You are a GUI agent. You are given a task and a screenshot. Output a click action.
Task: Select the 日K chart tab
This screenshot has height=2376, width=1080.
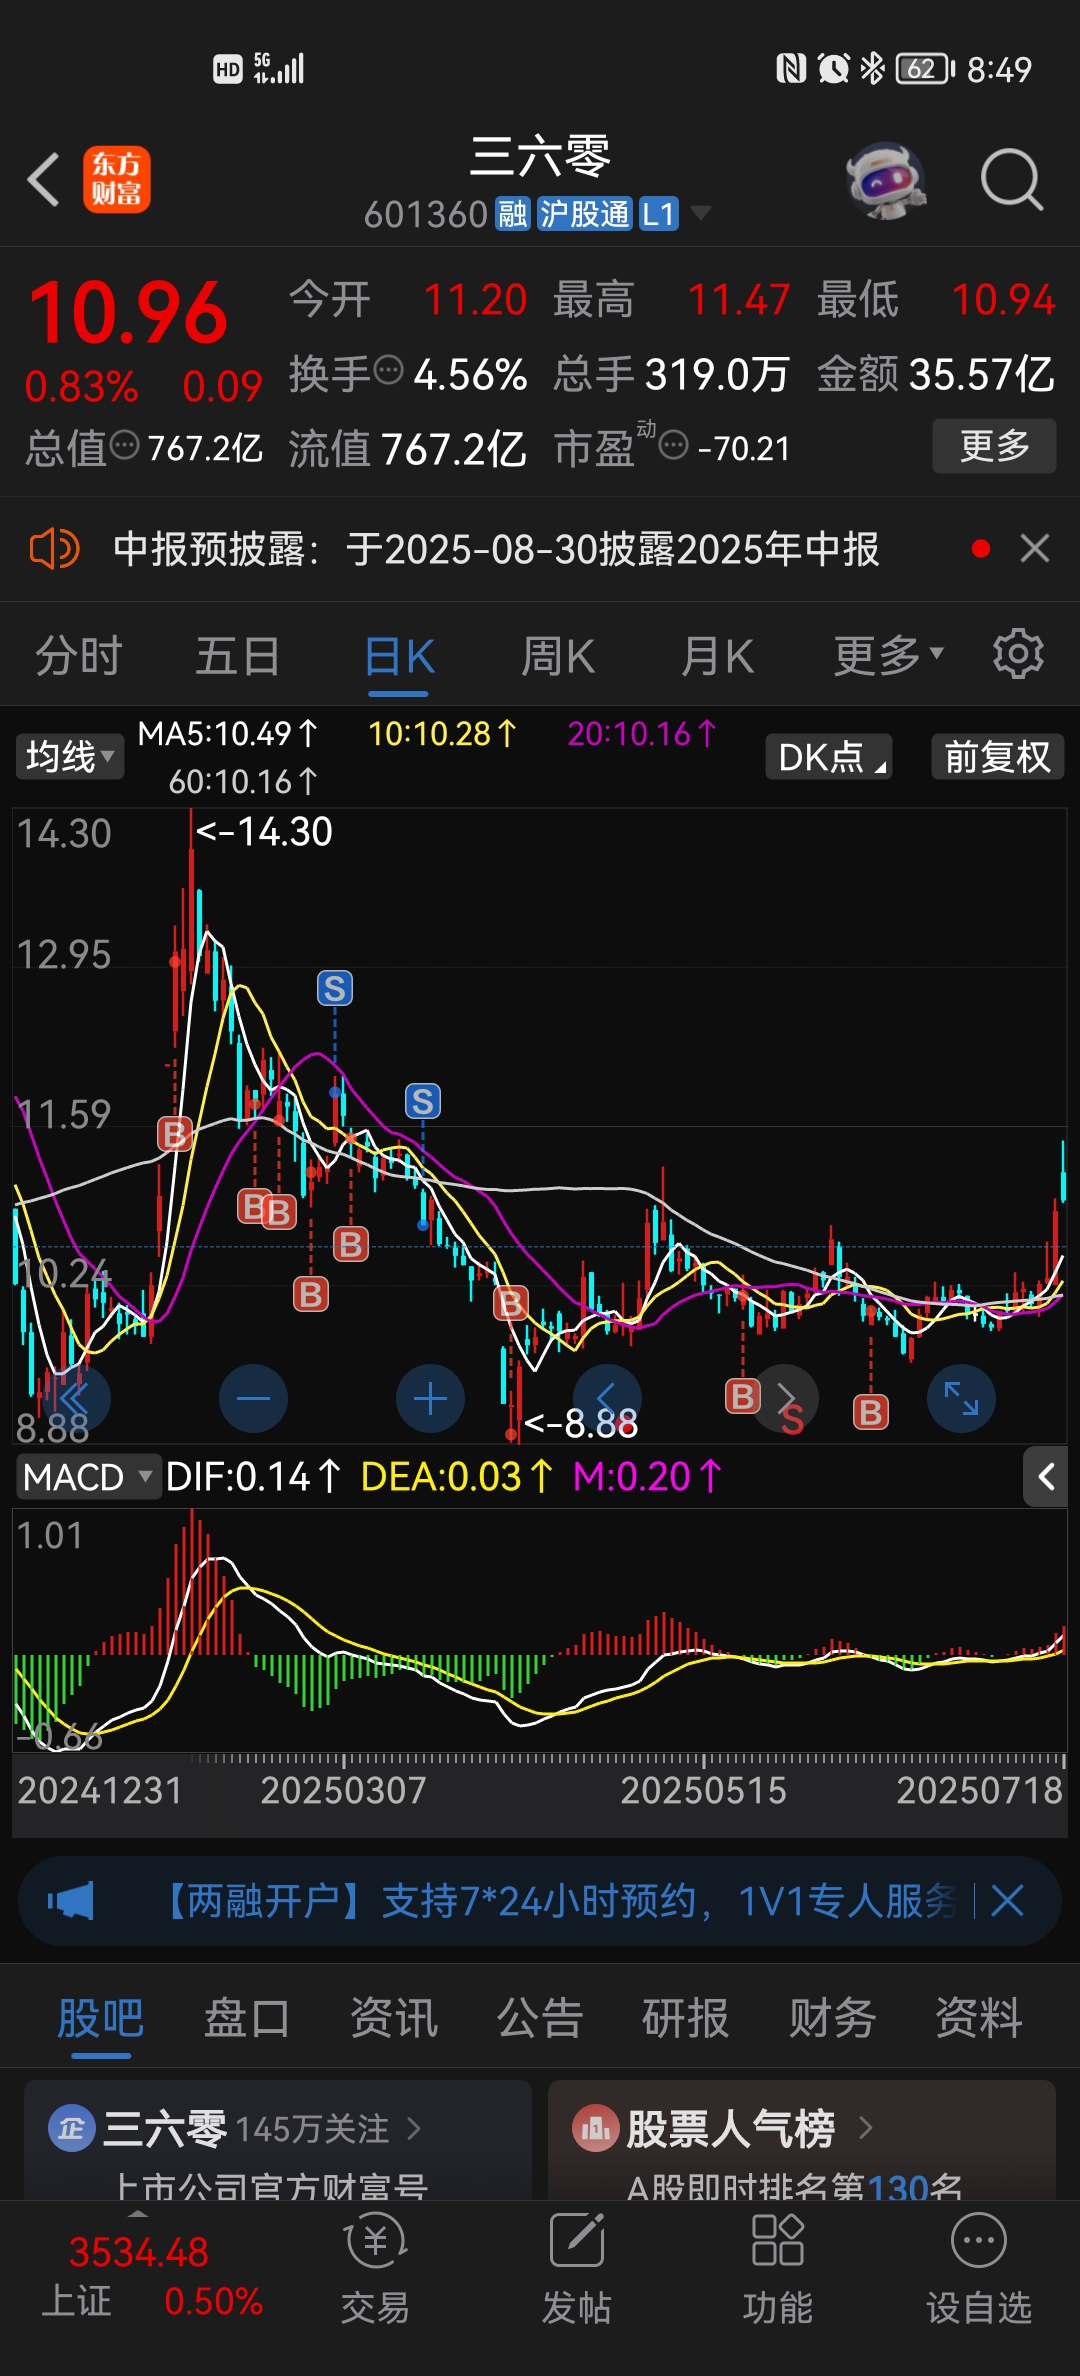pos(399,658)
